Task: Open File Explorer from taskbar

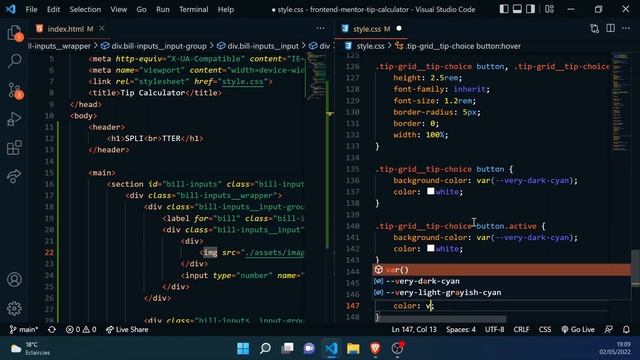Action: (353, 348)
